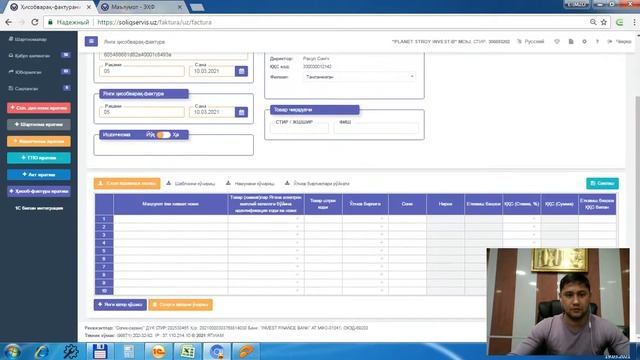Click the document icon in the header
Viewport: 640px width, 360px height.
point(571,42)
